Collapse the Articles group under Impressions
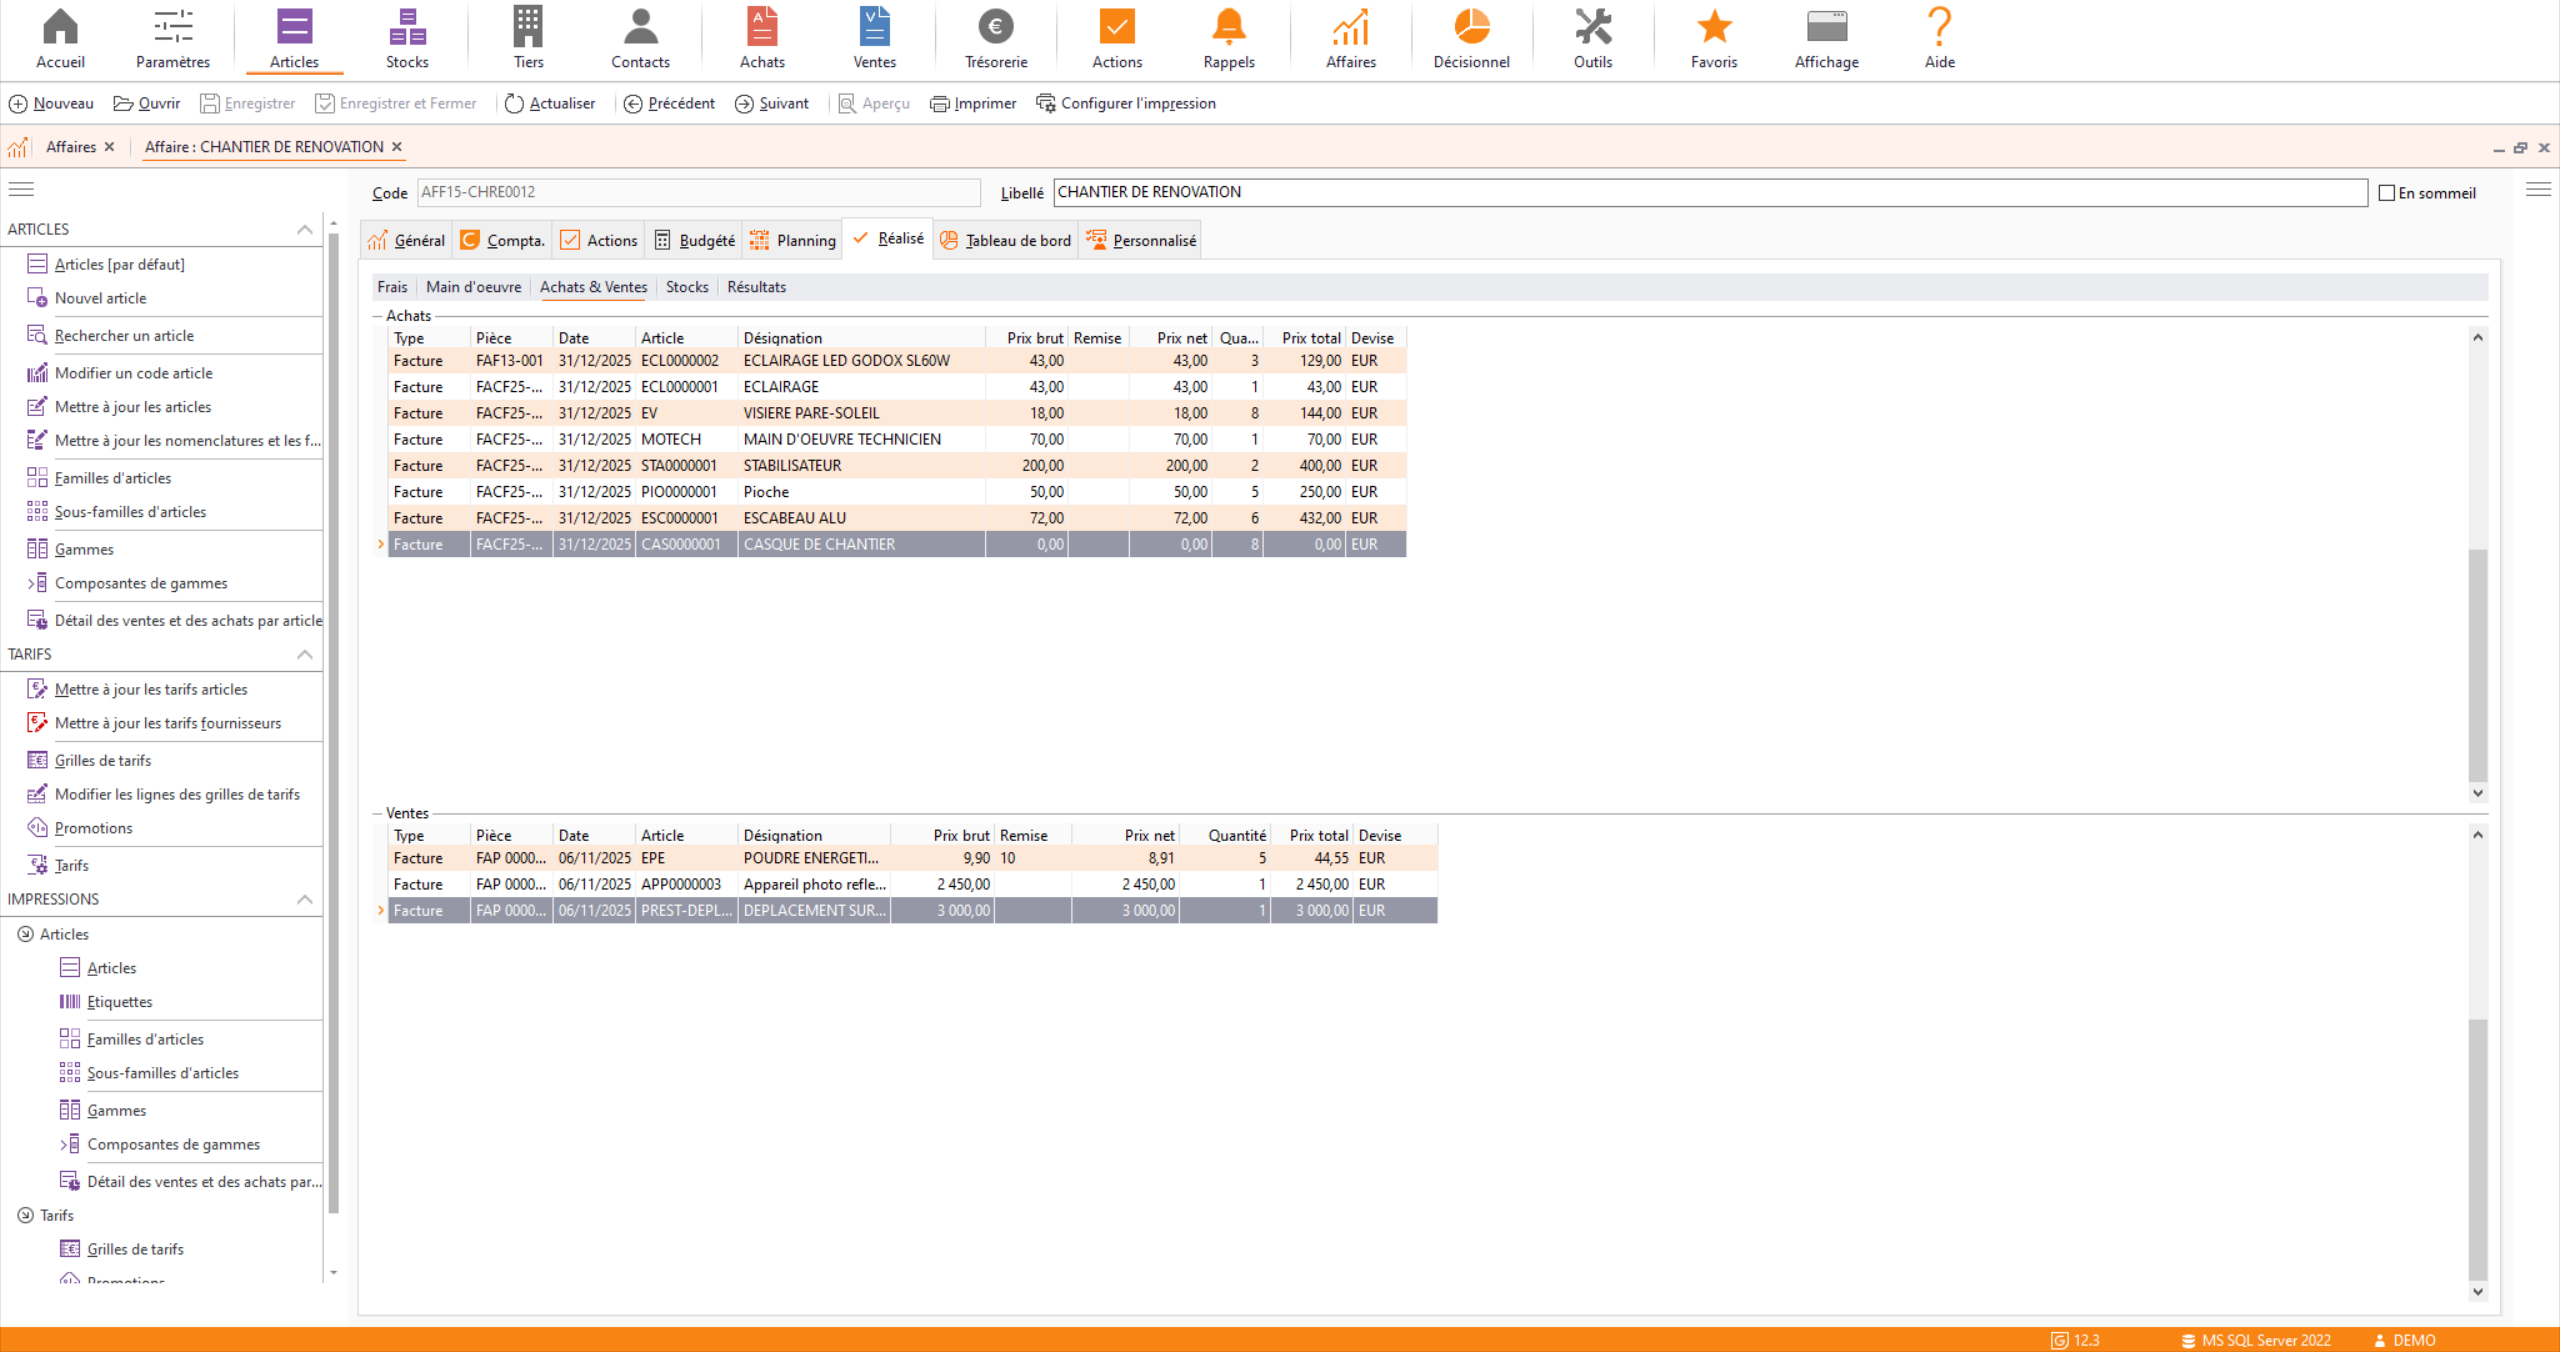 pyautogui.click(x=26, y=934)
